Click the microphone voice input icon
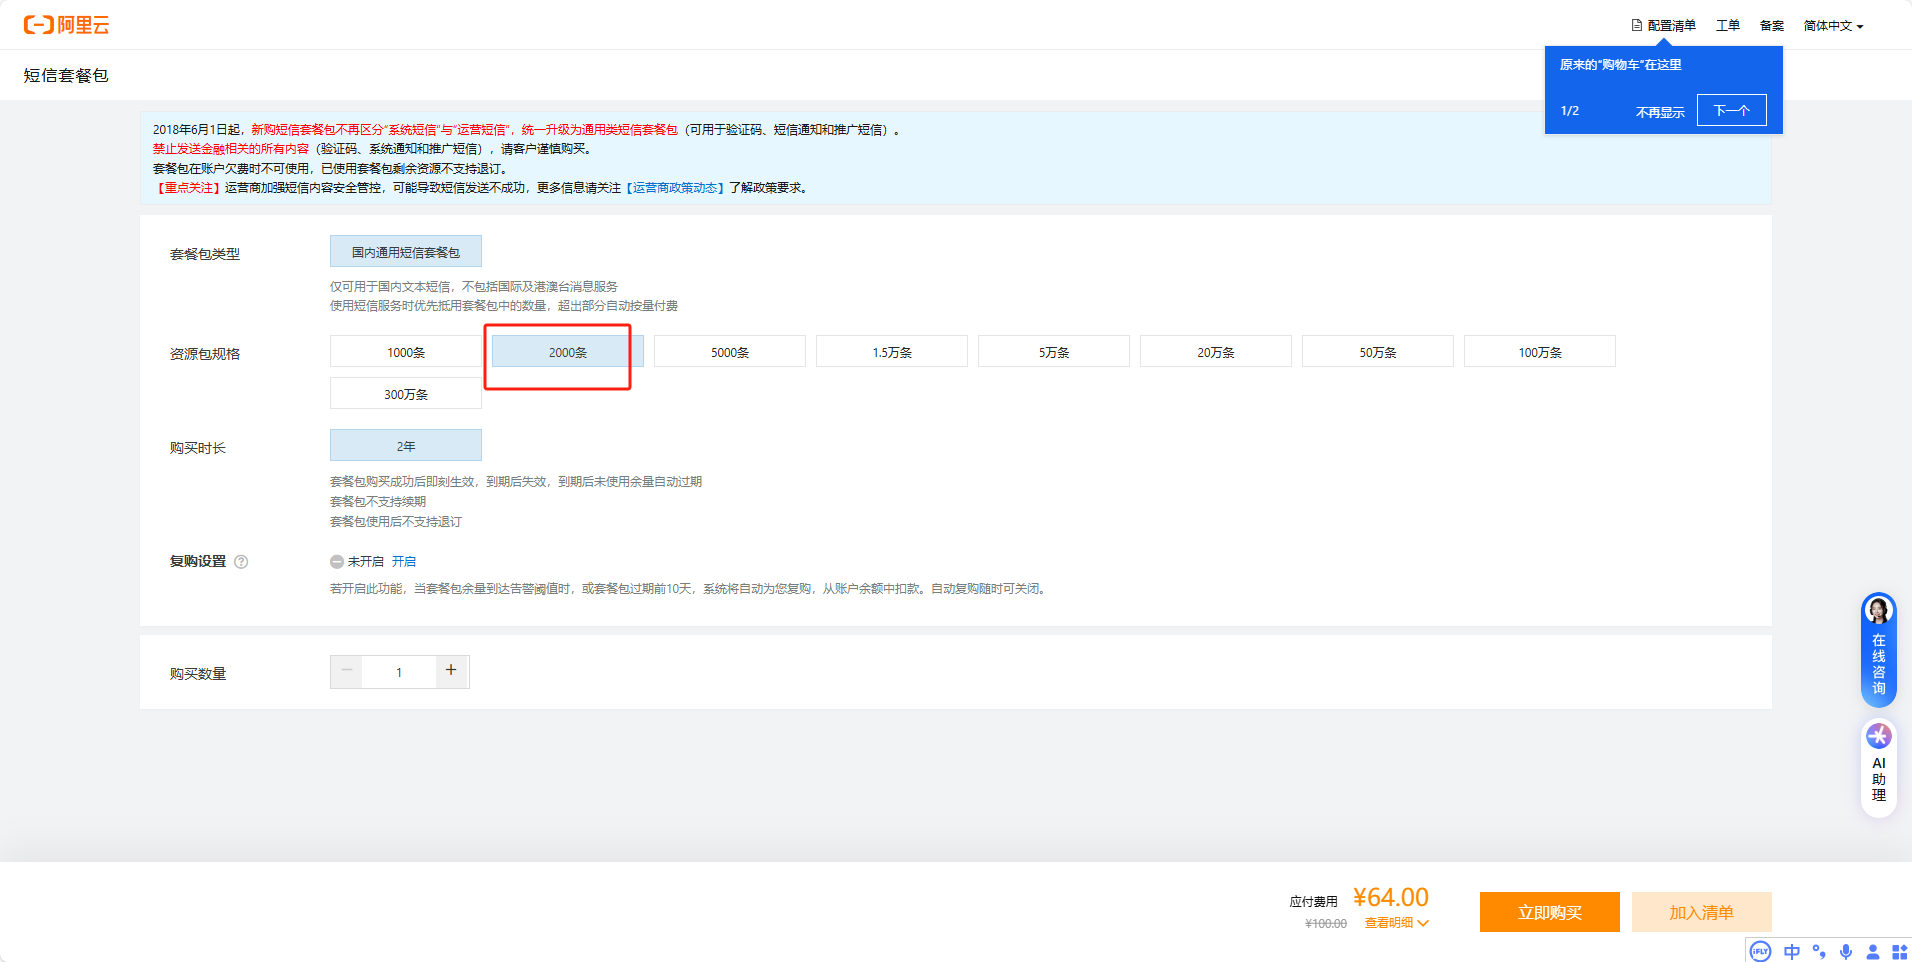The height and width of the screenshot is (962, 1912). point(1846,951)
